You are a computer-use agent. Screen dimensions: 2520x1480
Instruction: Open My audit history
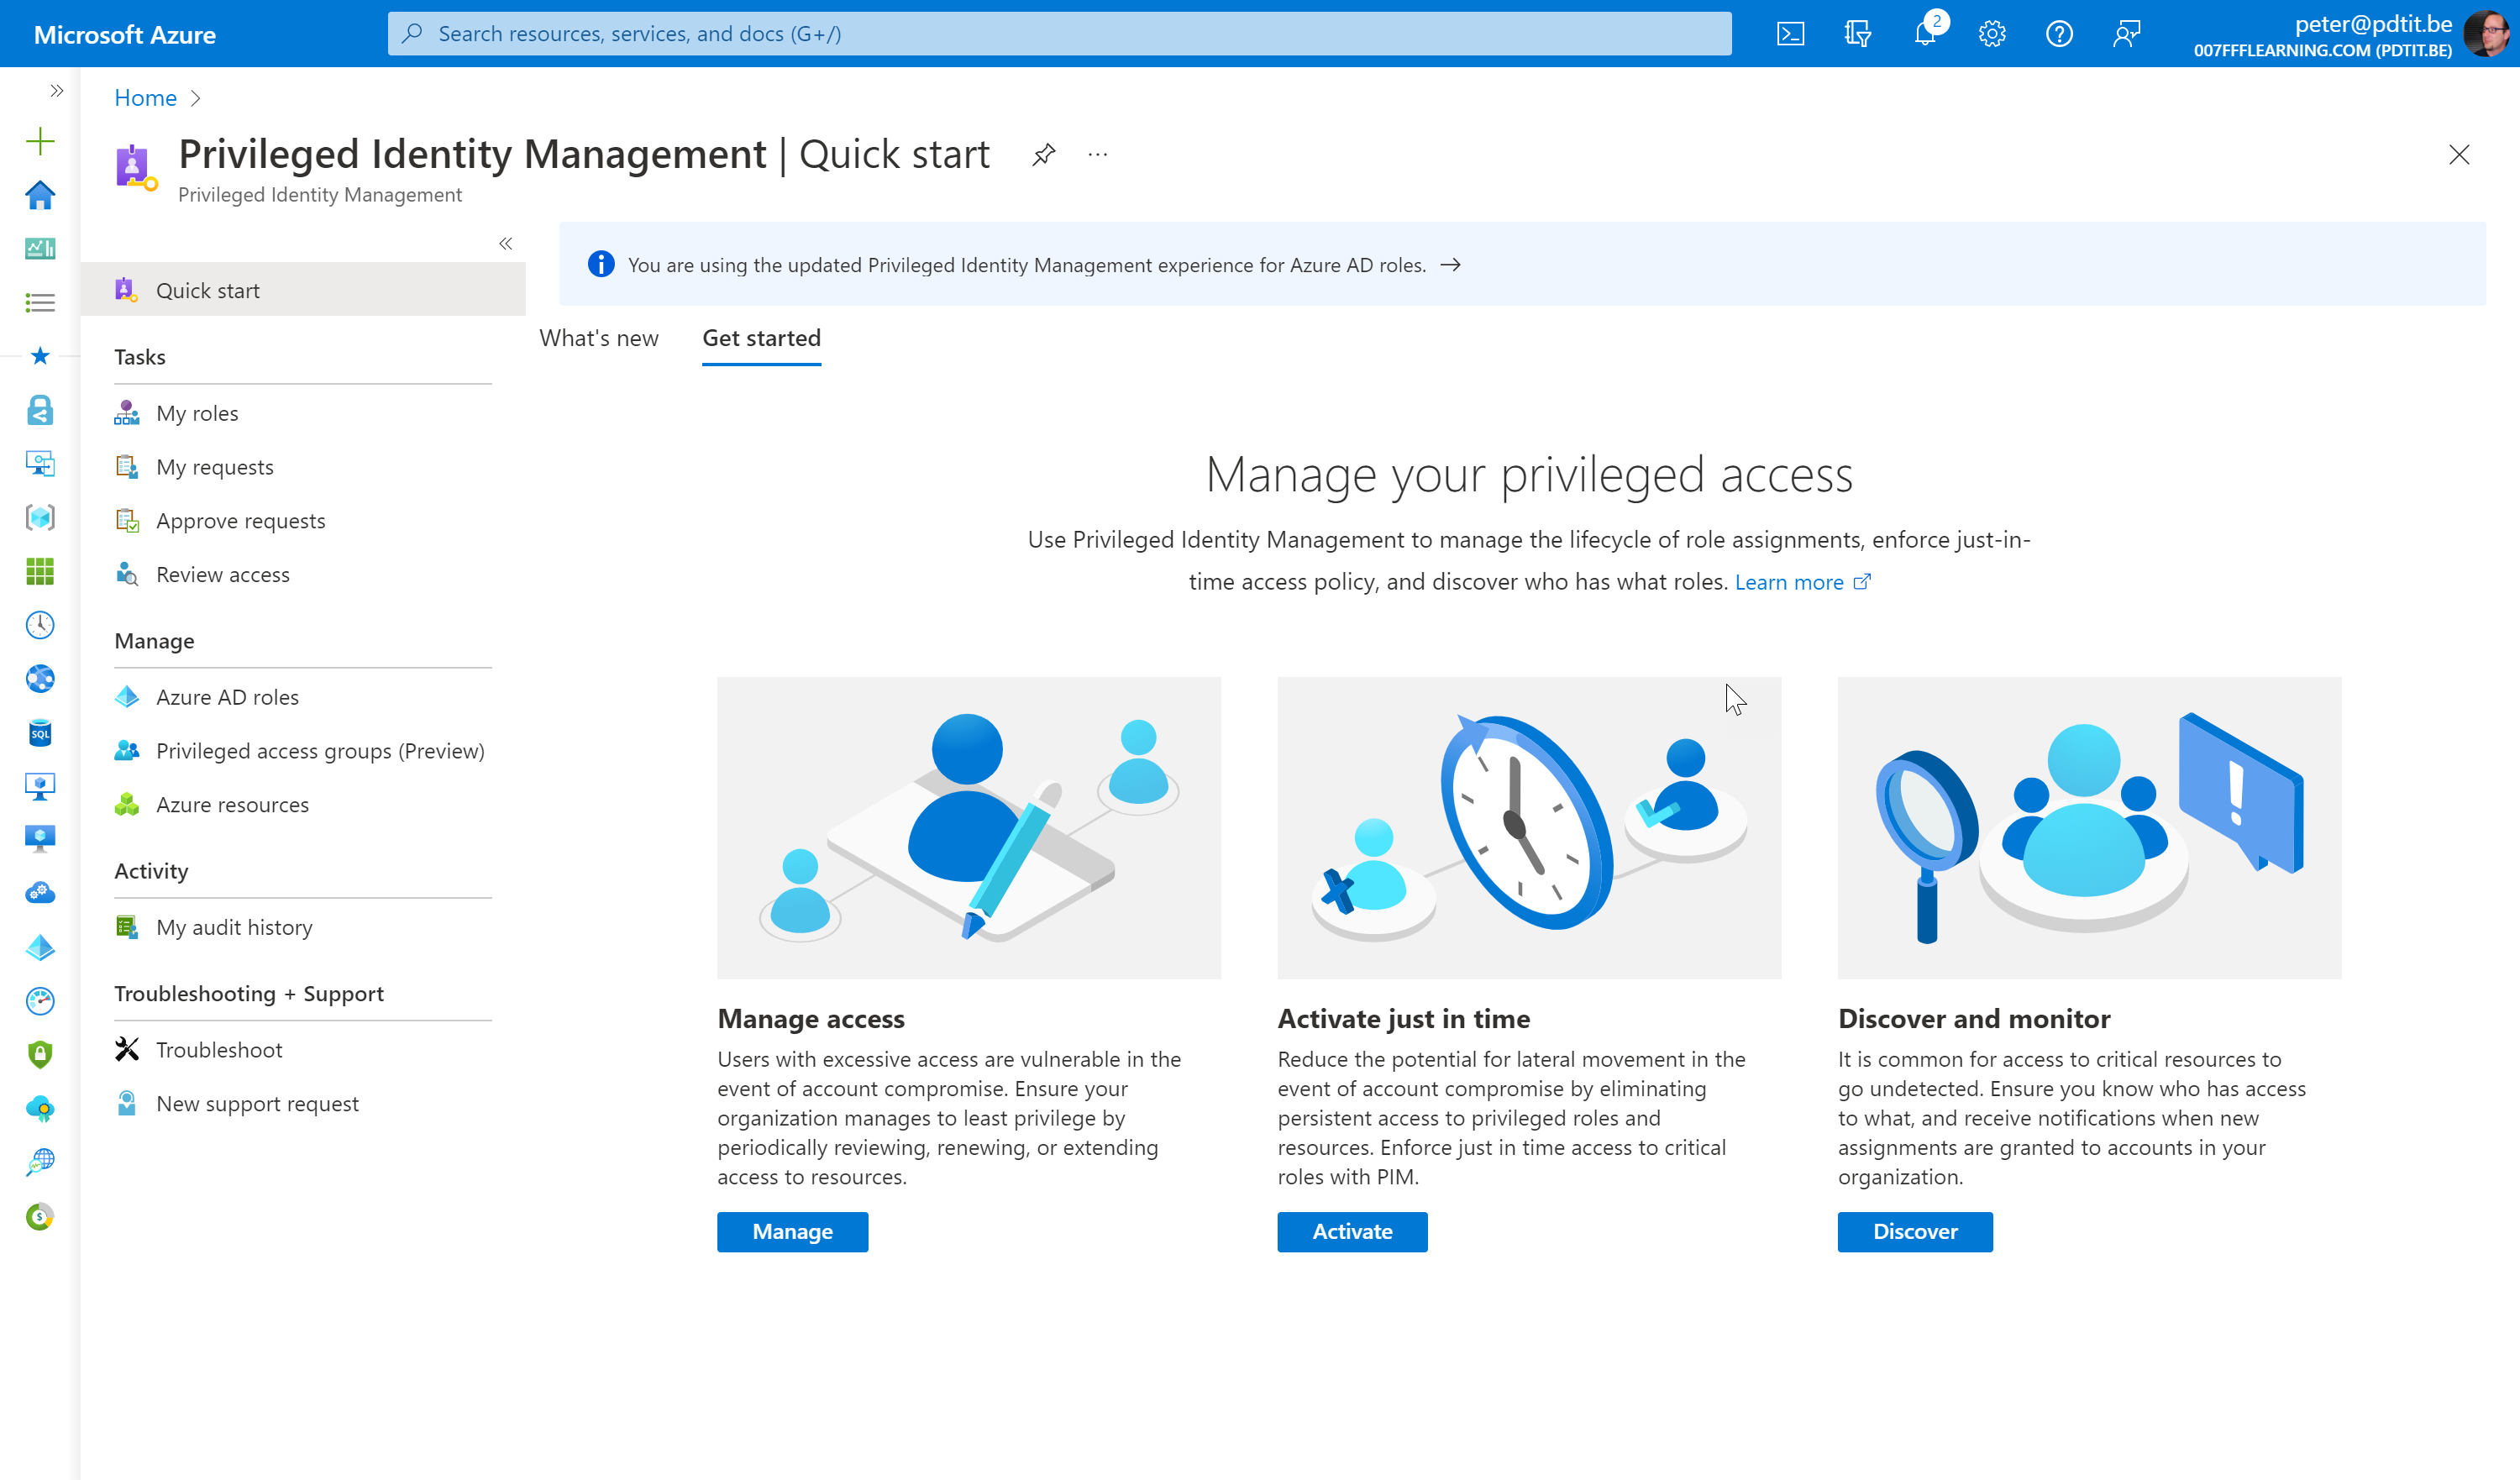coord(234,927)
